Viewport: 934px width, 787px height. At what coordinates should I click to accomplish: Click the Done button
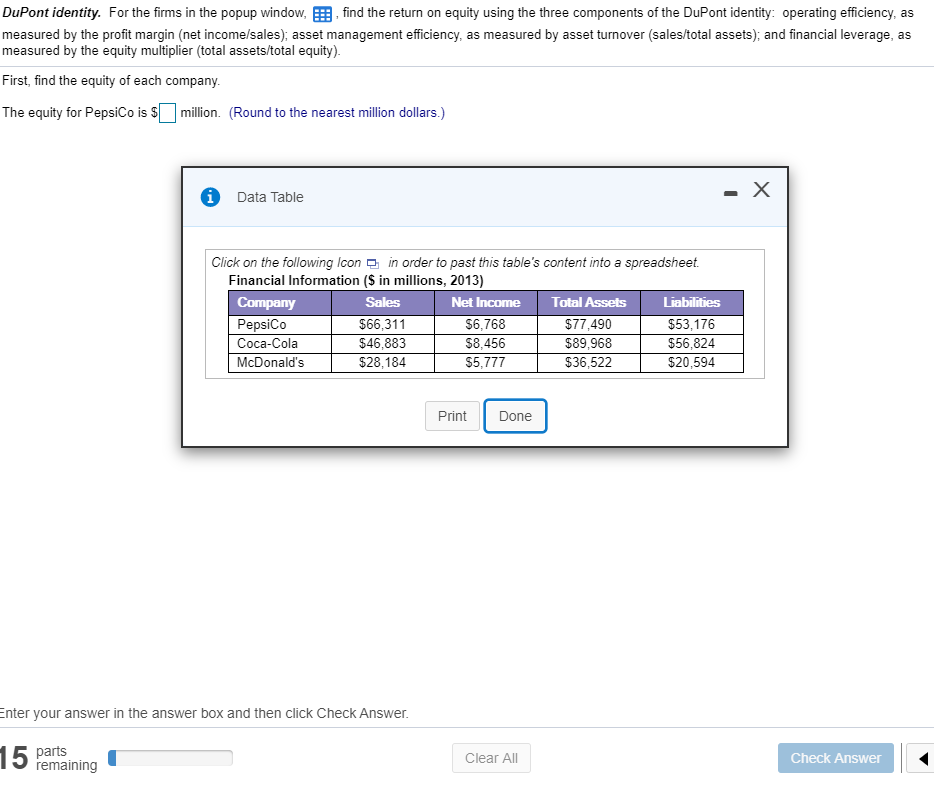point(515,416)
